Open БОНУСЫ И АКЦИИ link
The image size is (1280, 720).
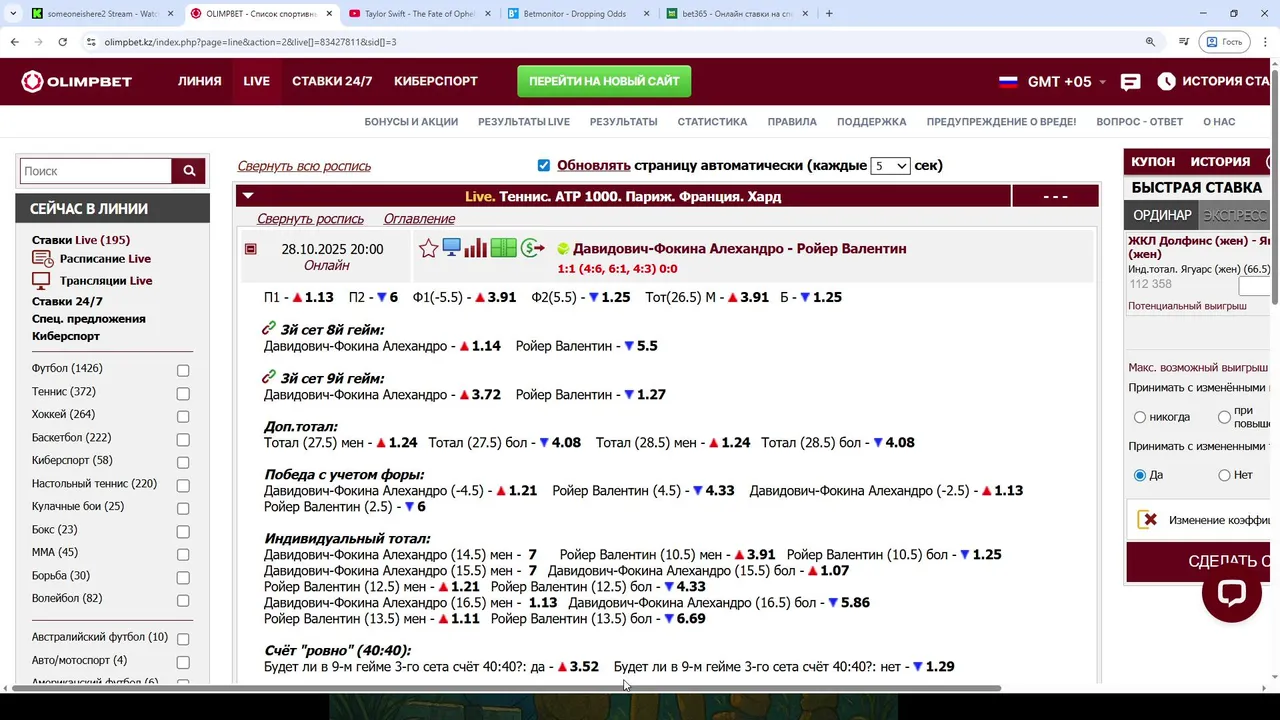coord(411,122)
